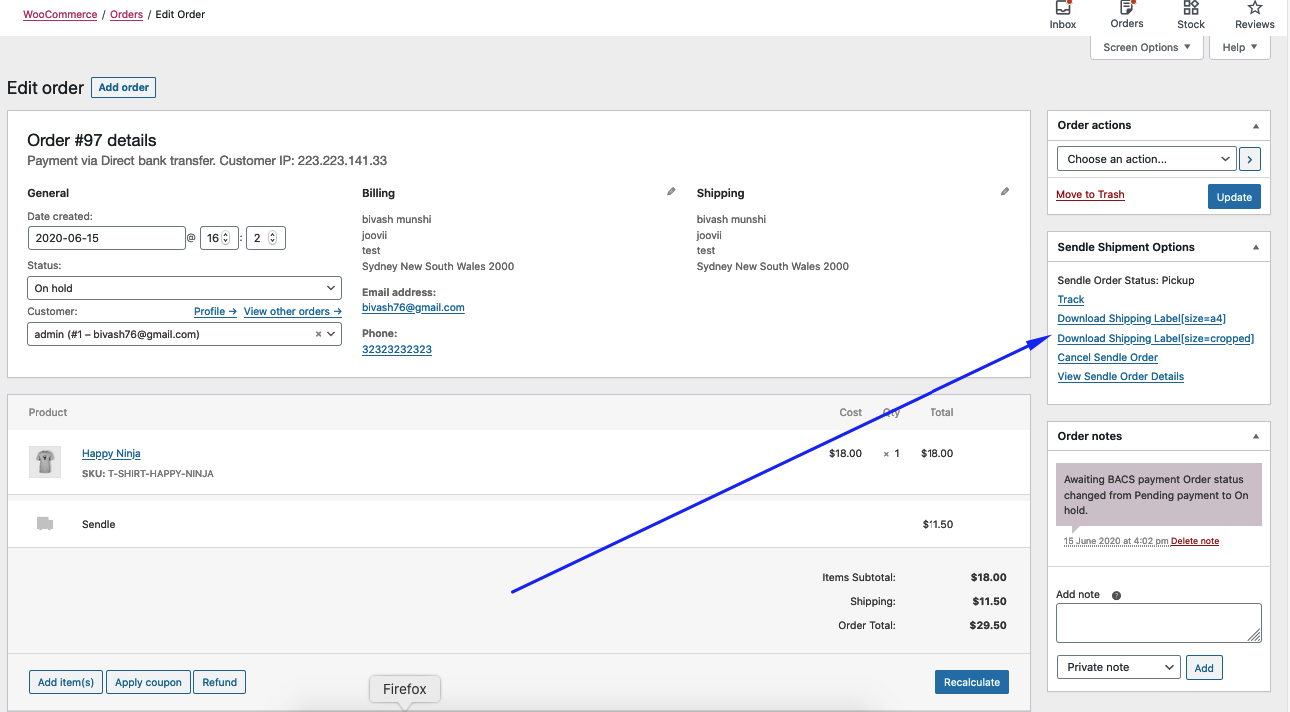
Task: Click the Happy Ninja product thumbnail
Action: click(45, 461)
